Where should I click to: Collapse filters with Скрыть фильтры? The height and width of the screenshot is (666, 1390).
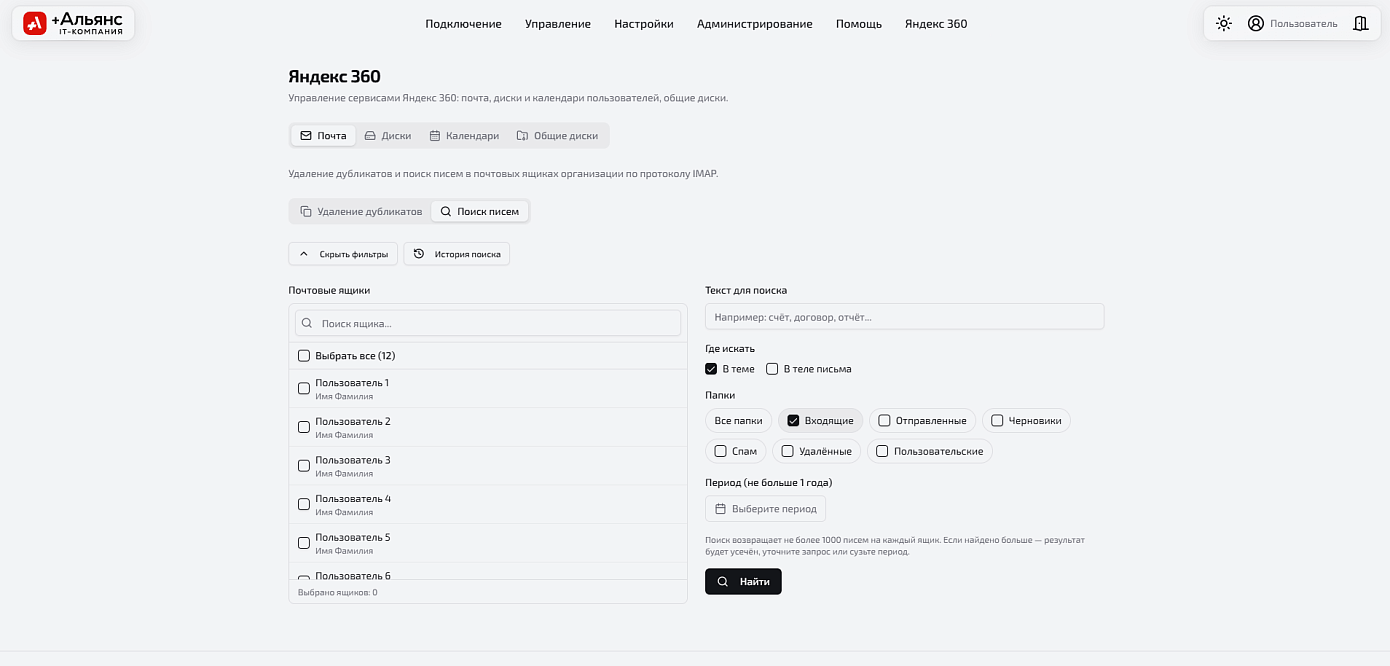[343, 254]
